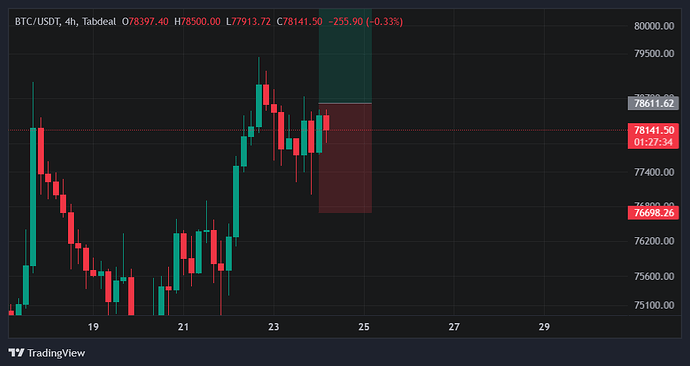This screenshot has height=366, width=690.
Task: Click the countdown timer 01:27:34
Action: pyautogui.click(x=653, y=142)
